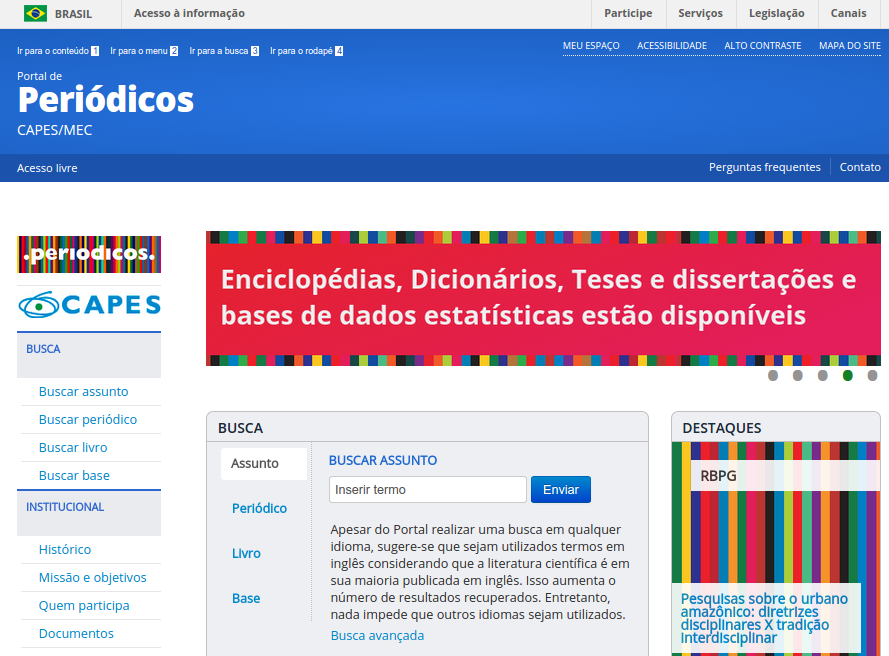Image resolution: width=889 pixels, height=656 pixels.
Task: Click Acesso livre in blue bar
Action: pyautogui.click(x=47, y=168)
